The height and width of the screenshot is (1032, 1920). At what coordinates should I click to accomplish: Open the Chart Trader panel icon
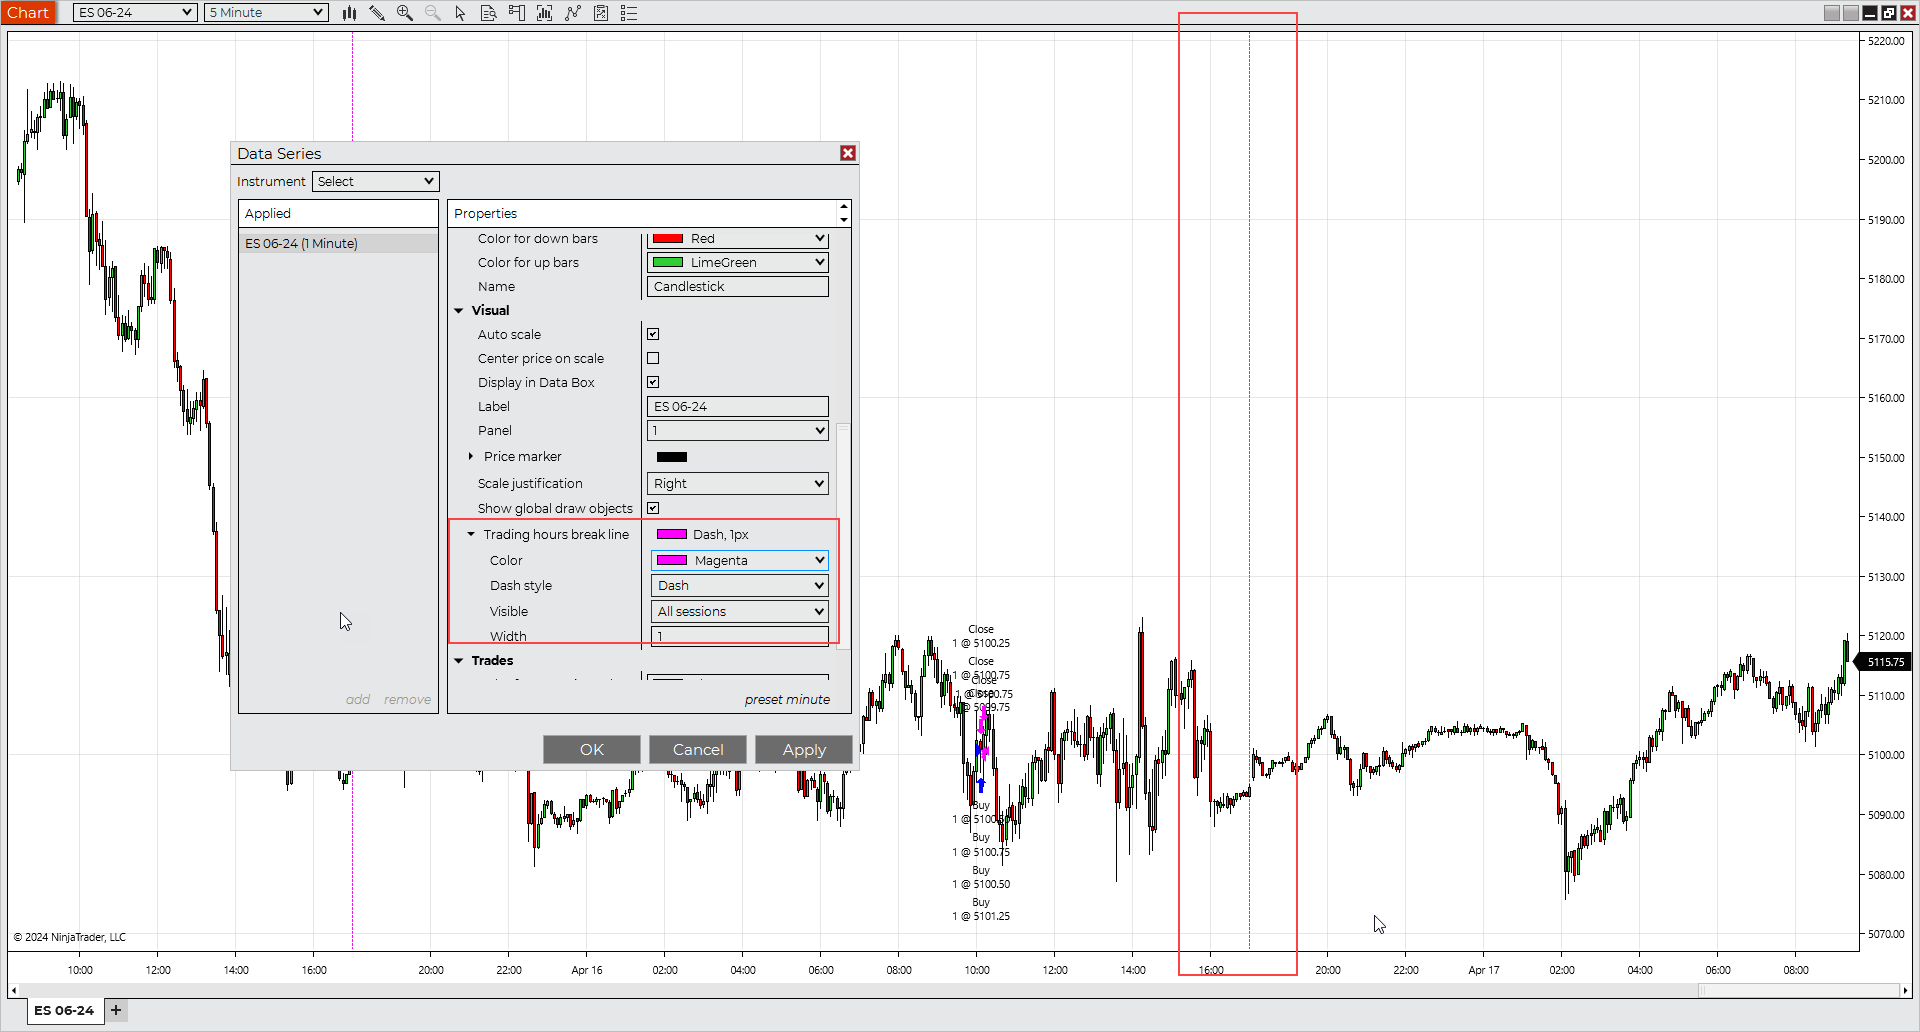coord(517,13)
